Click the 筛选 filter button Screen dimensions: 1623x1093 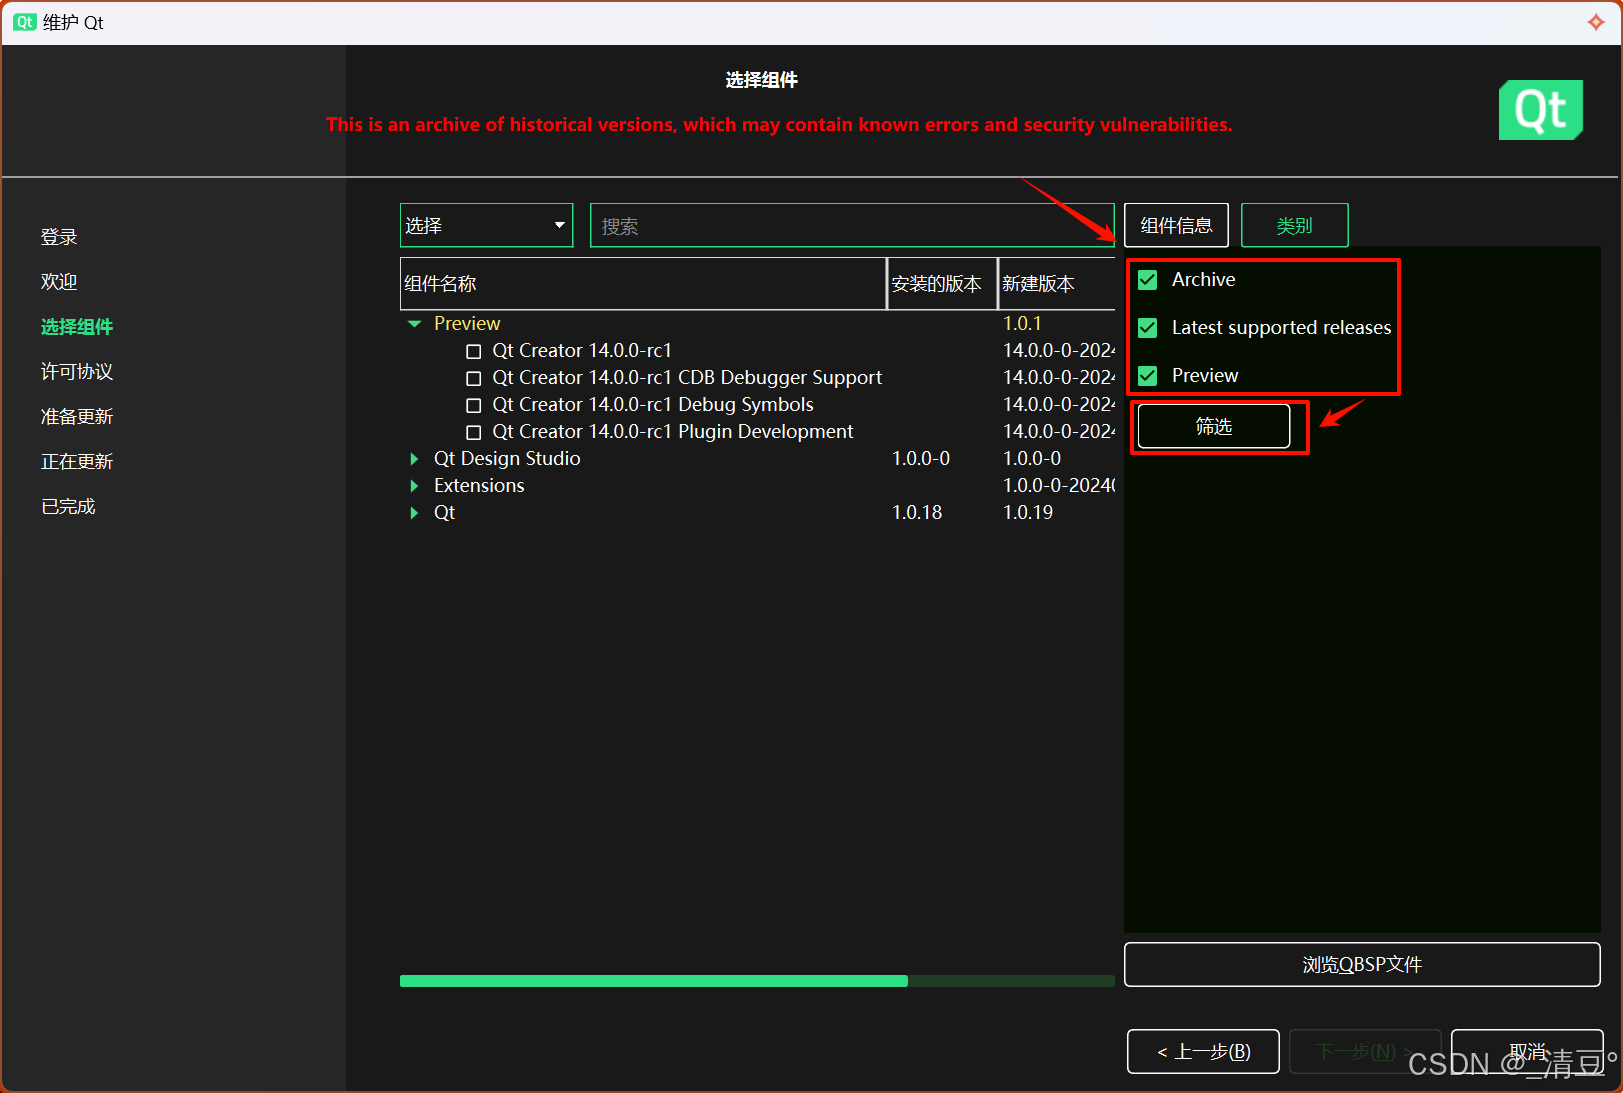tap(1214, 427)
